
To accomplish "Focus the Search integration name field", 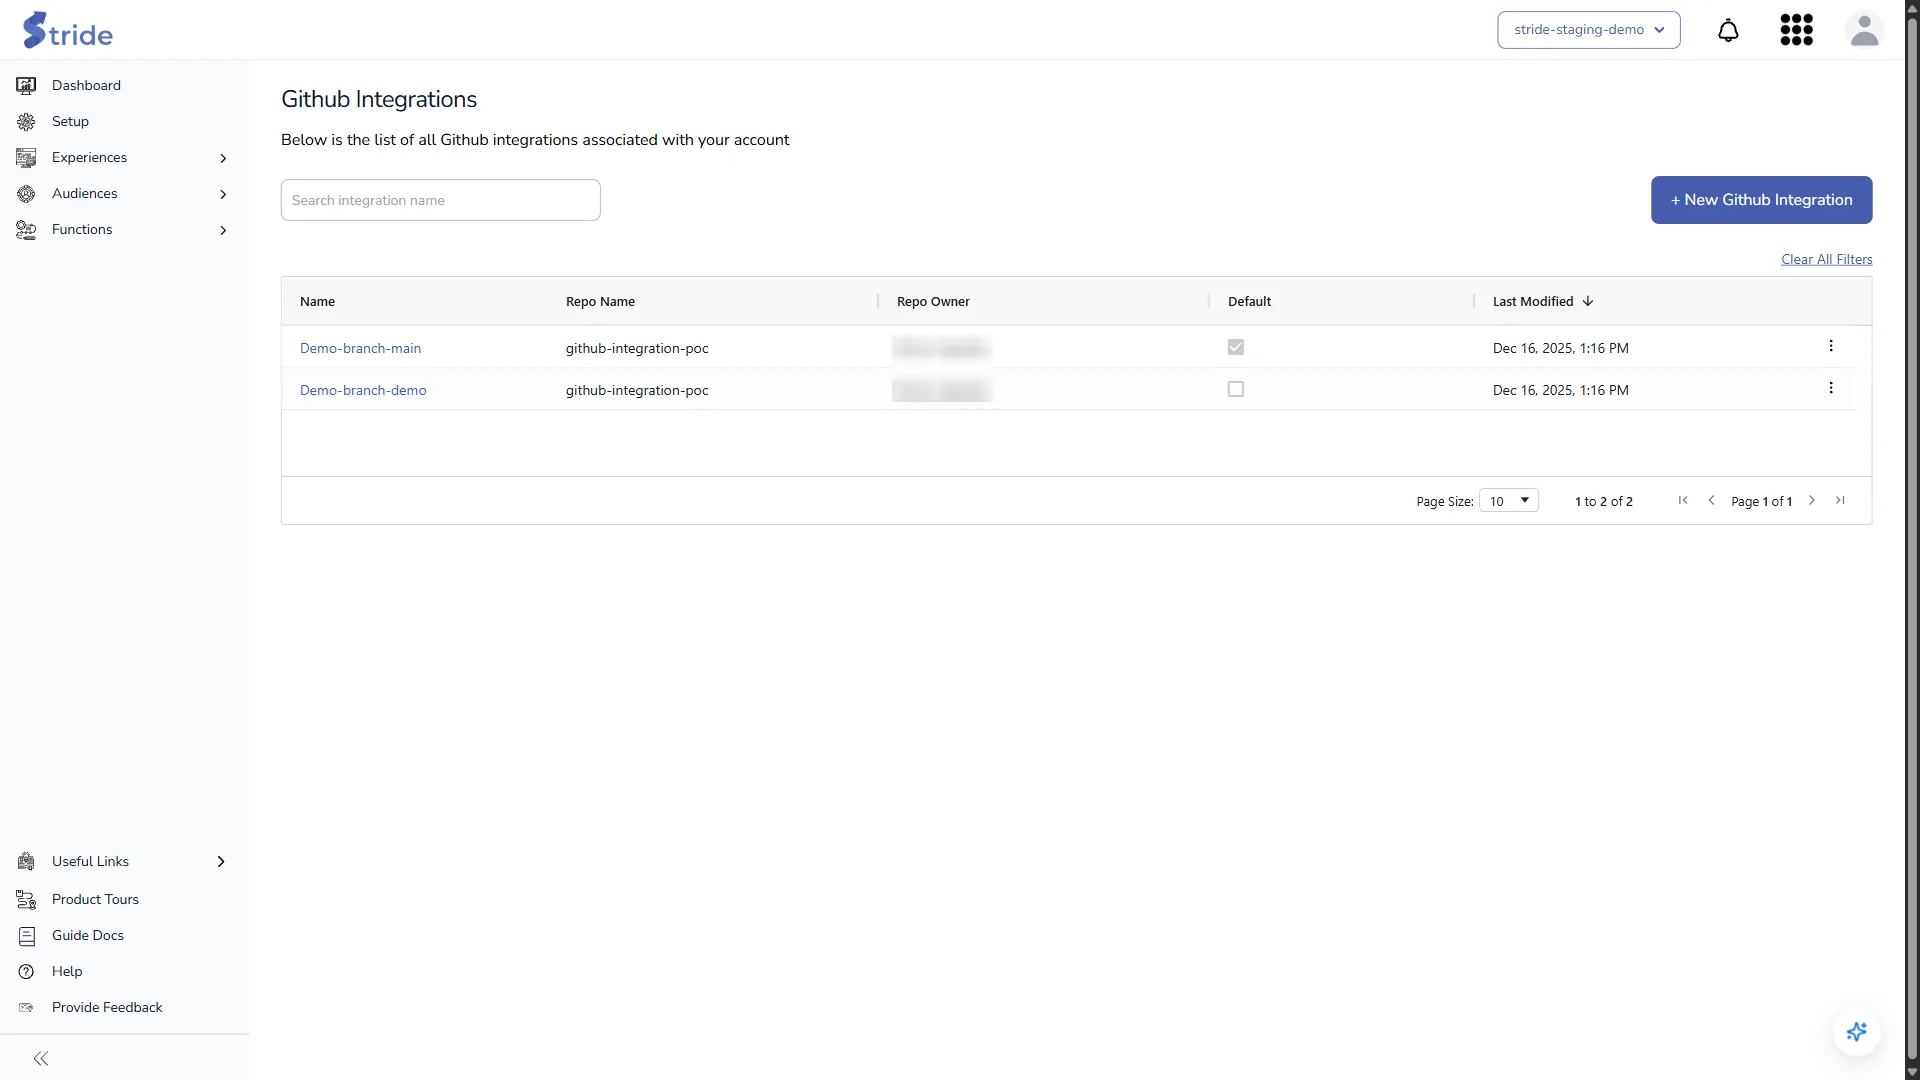I will point(441,200).
